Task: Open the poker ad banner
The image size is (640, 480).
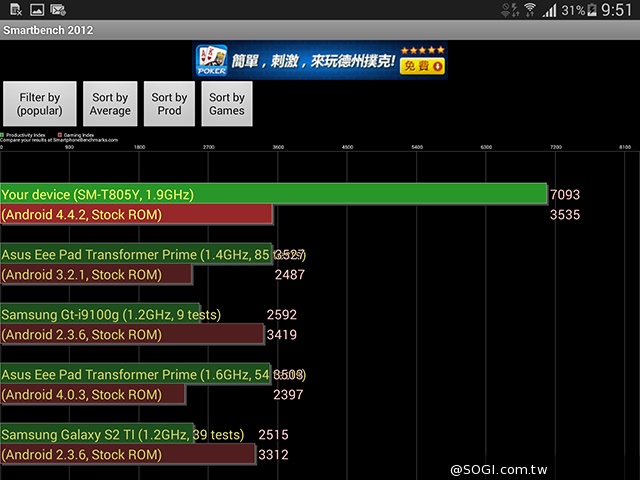Action: point(320,61)
